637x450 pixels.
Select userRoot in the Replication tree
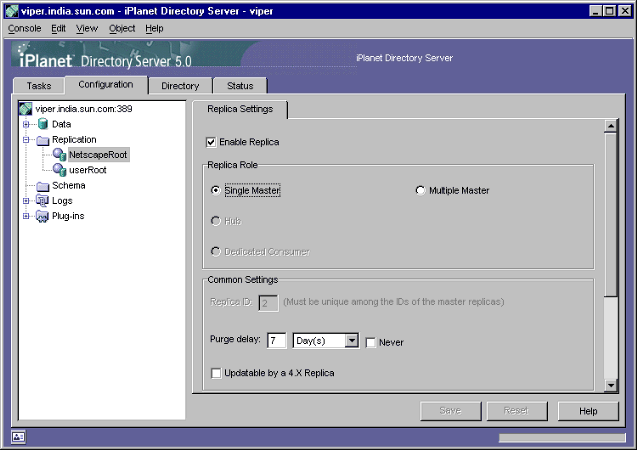click(88, 170)
